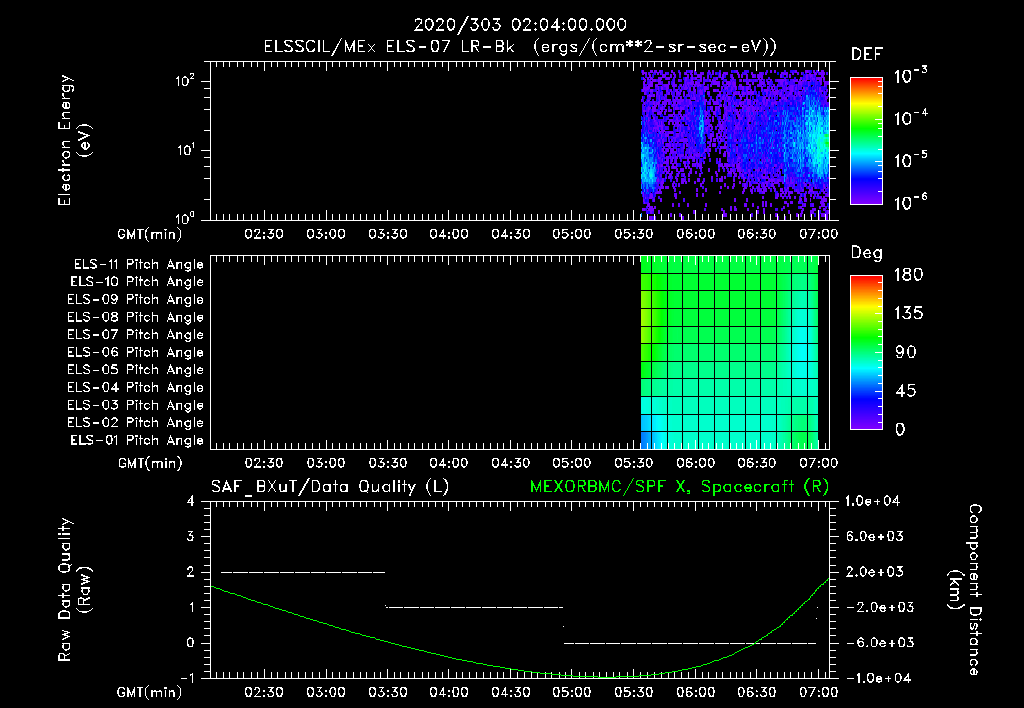This screenshot has height=708, width=1024.
Task: Click the ELS-04 Pitch Angle label
Action: pos(135,387)
